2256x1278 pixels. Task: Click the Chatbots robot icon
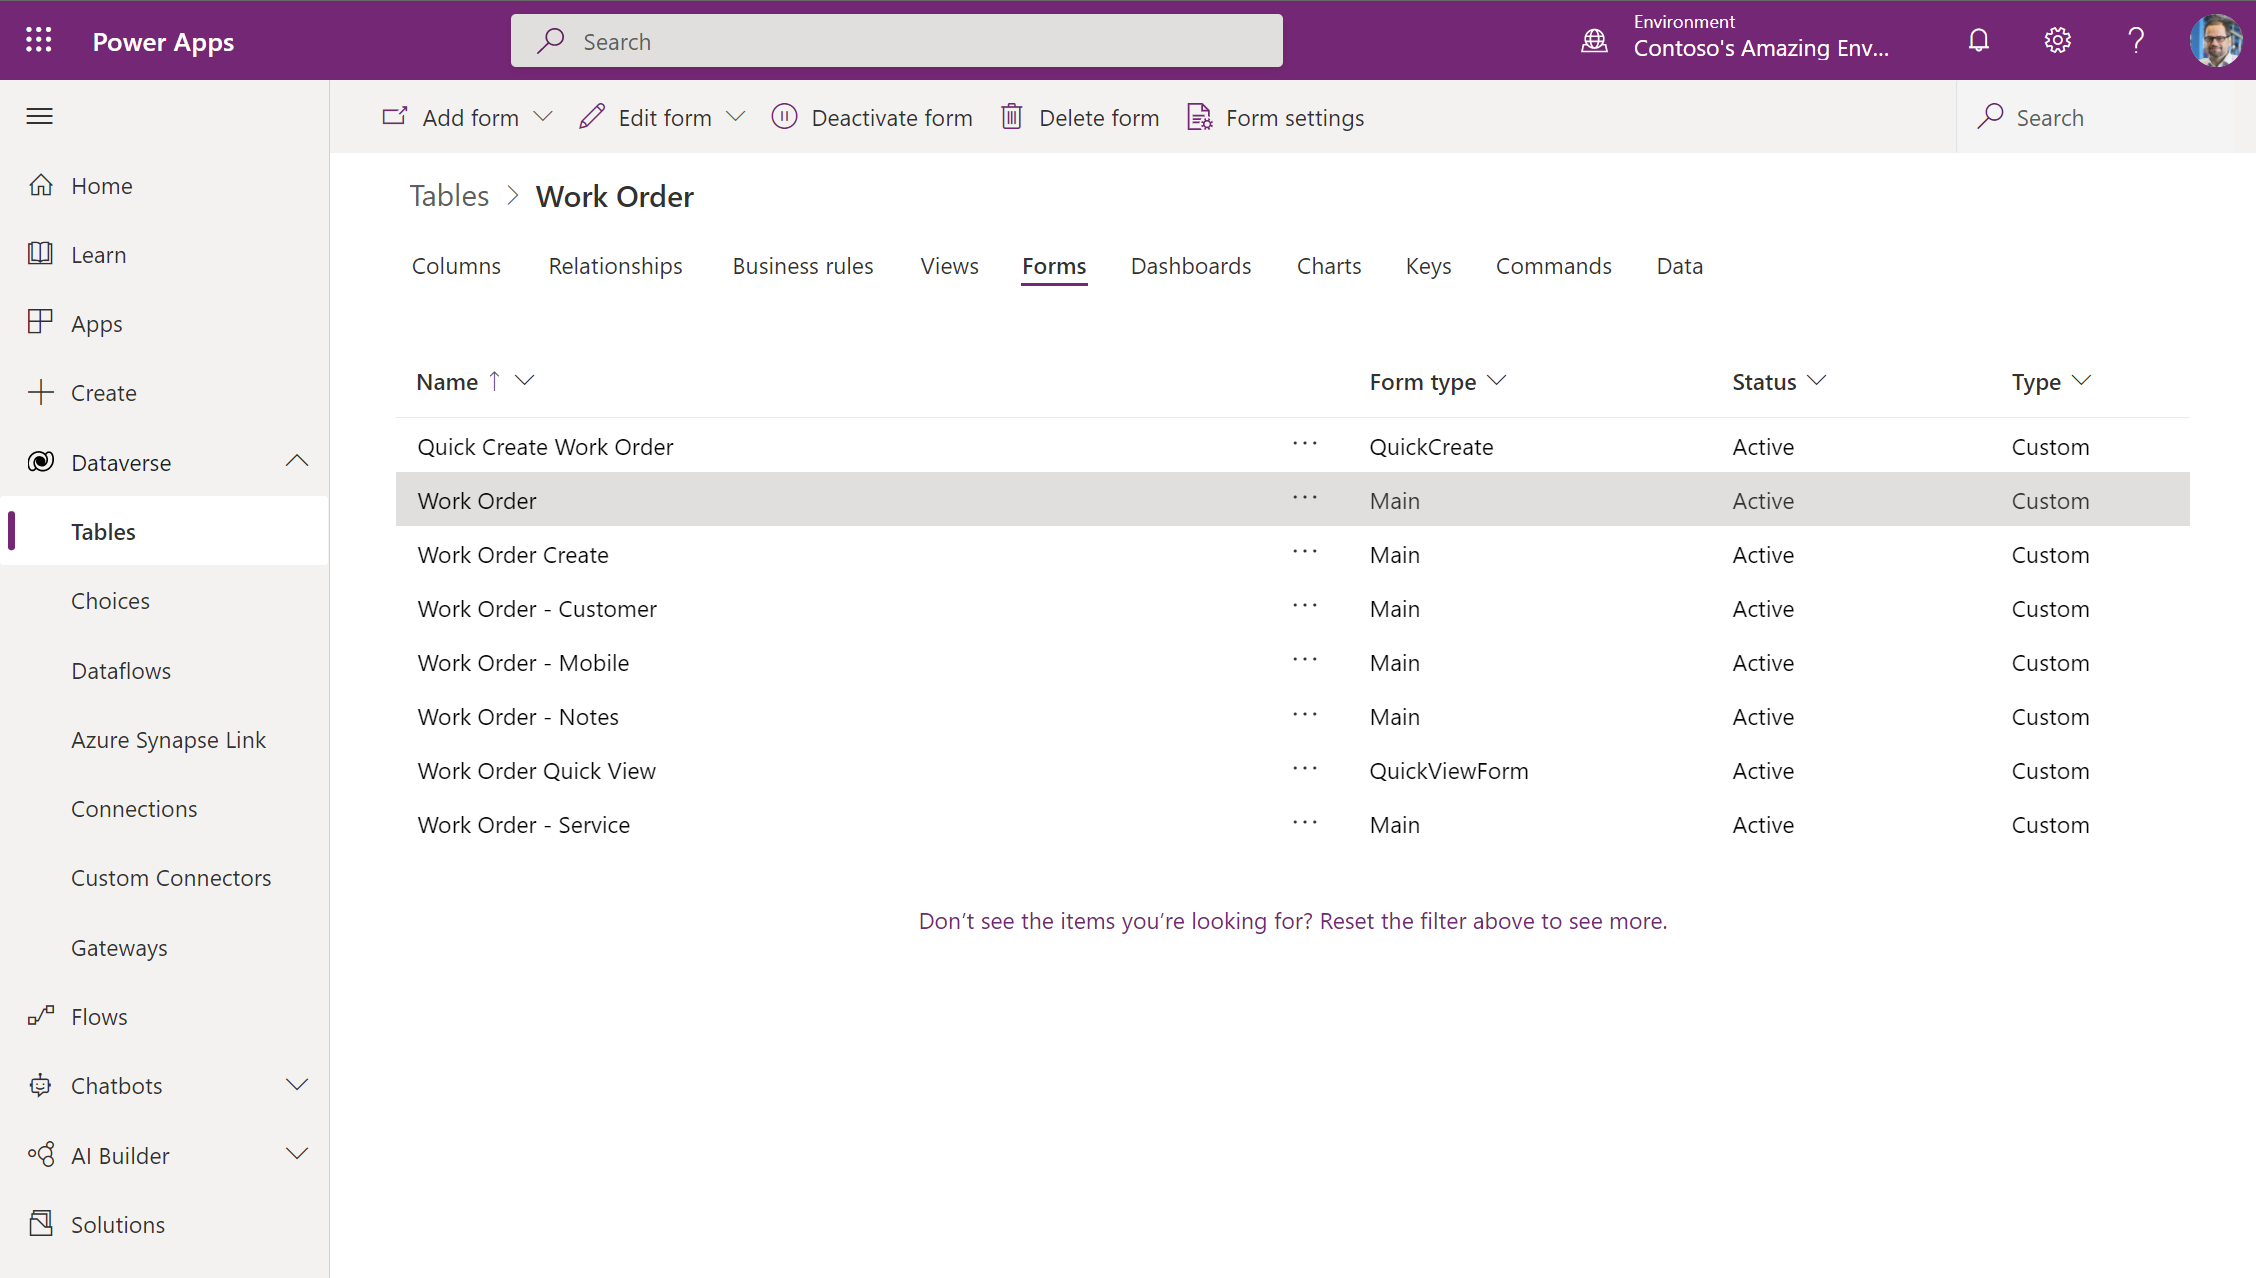40,1085
